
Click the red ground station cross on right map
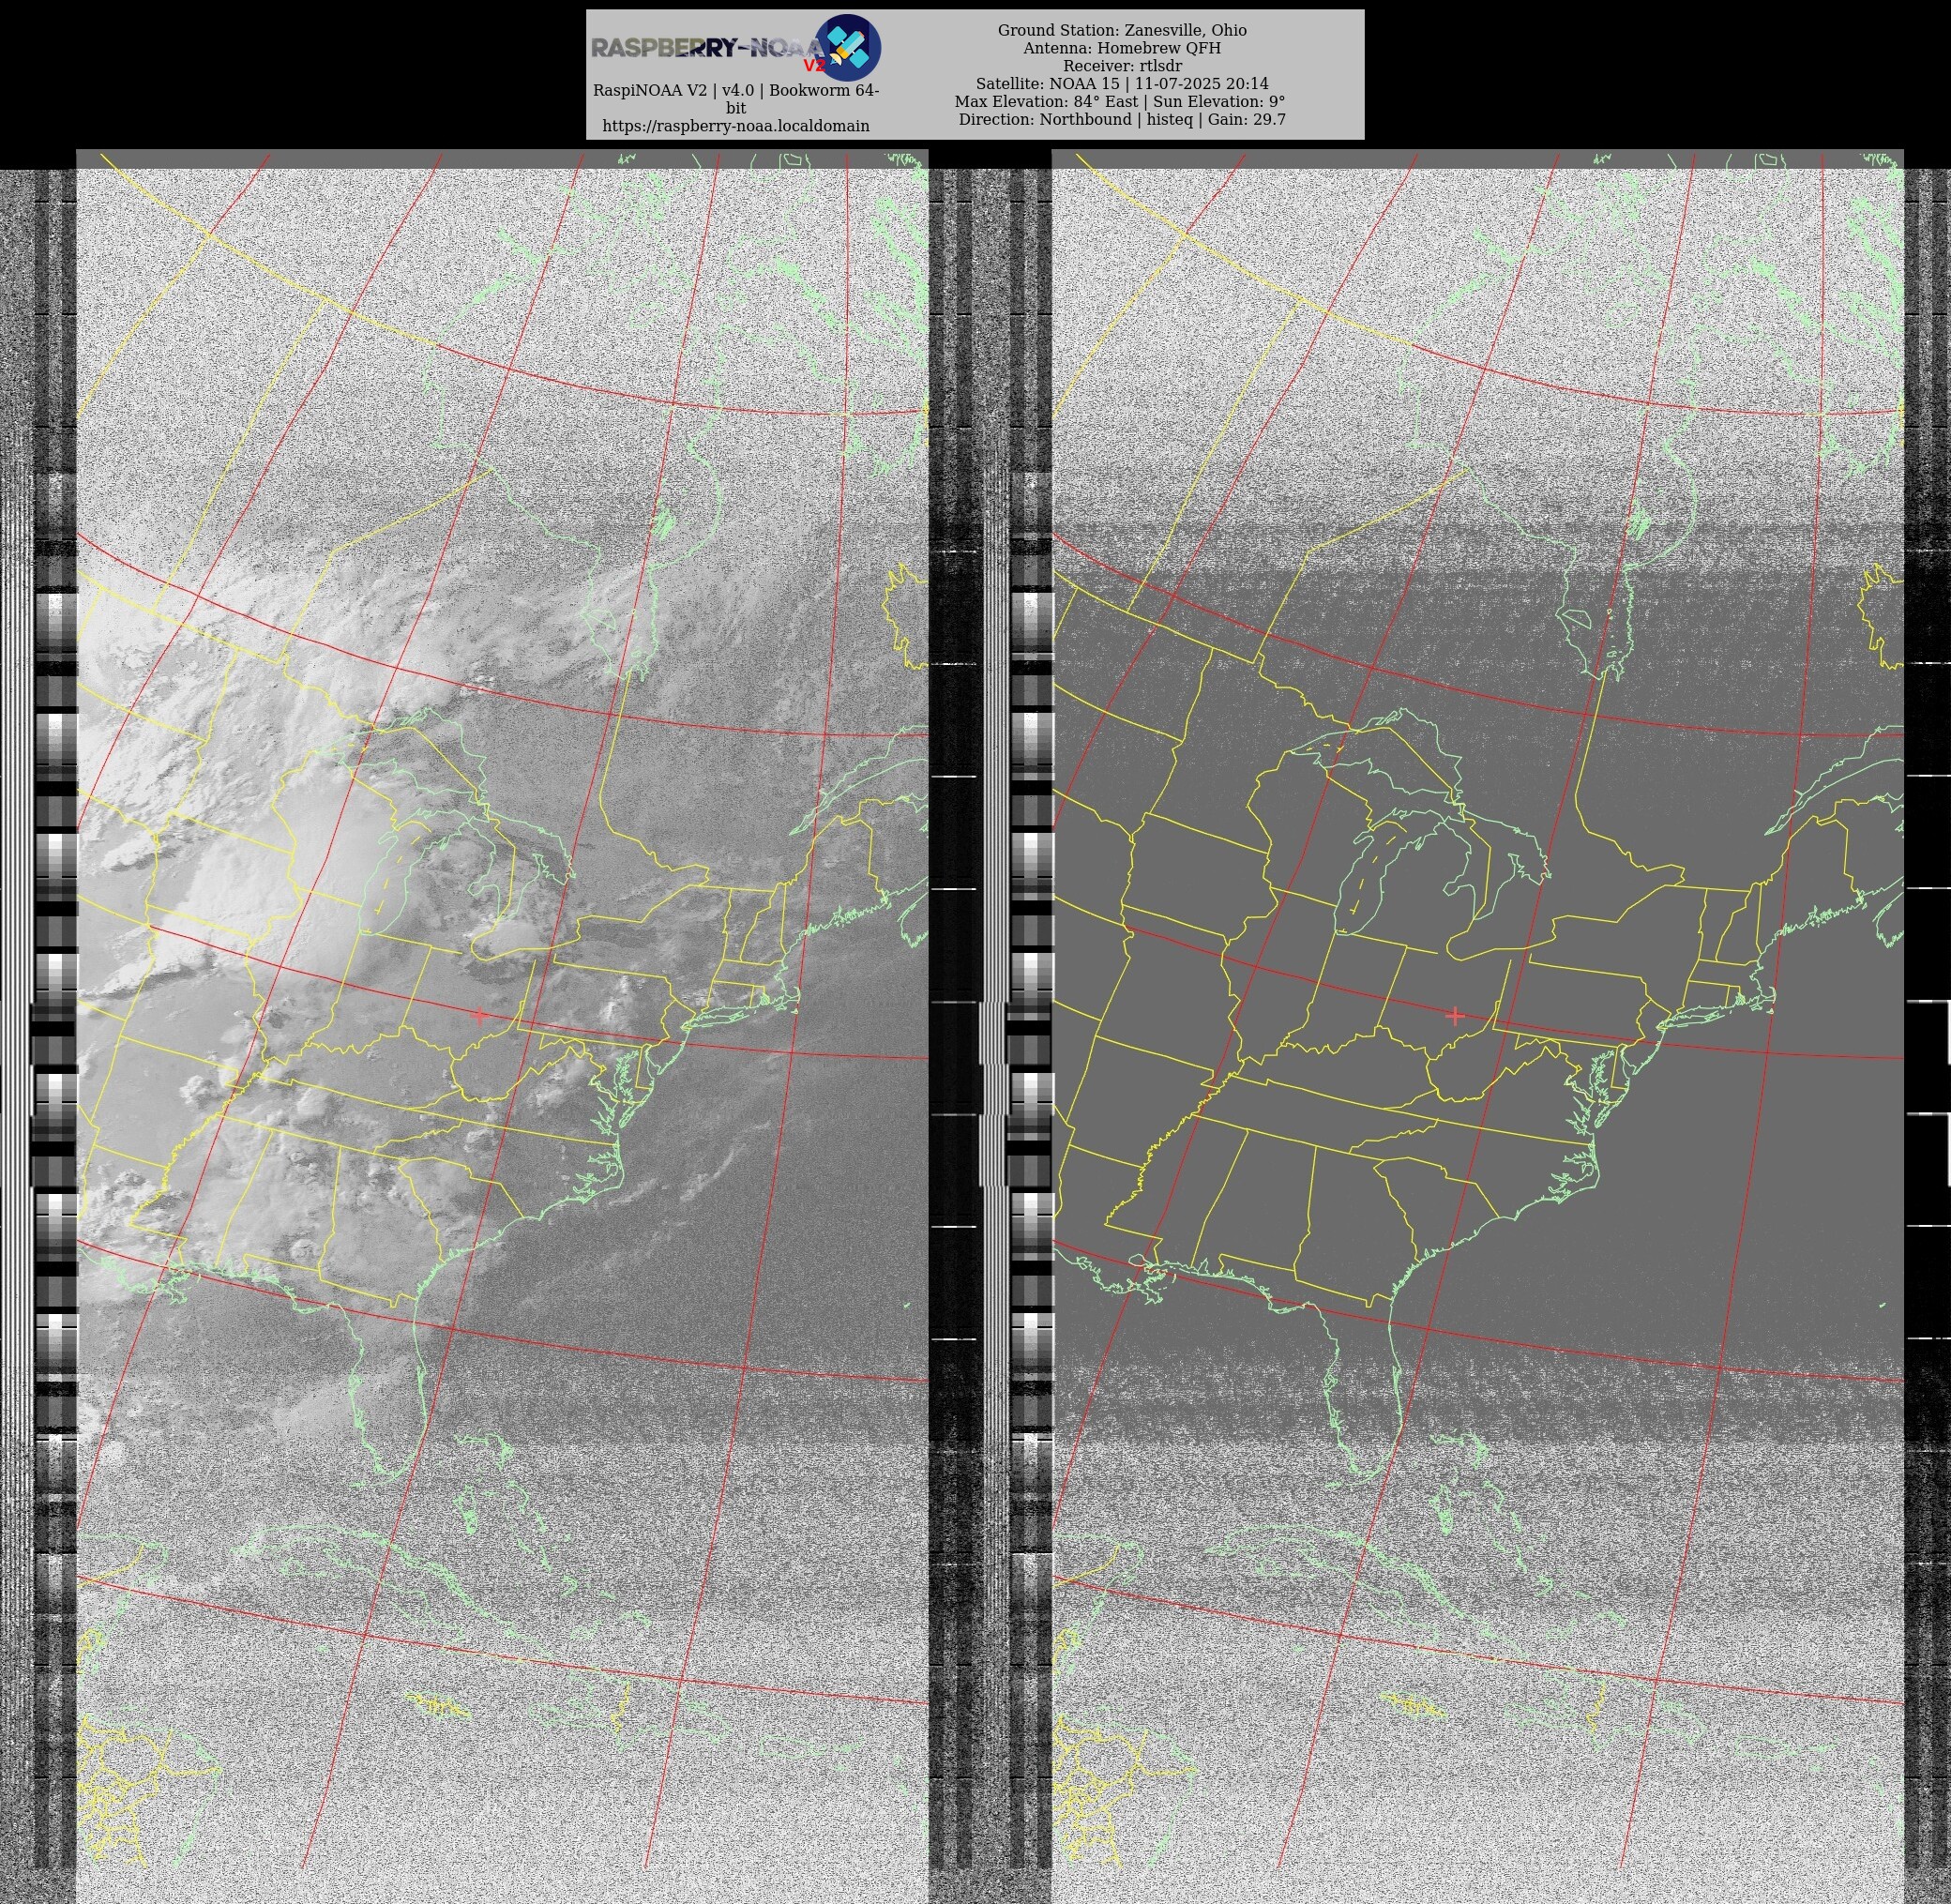[1455, 1016]
